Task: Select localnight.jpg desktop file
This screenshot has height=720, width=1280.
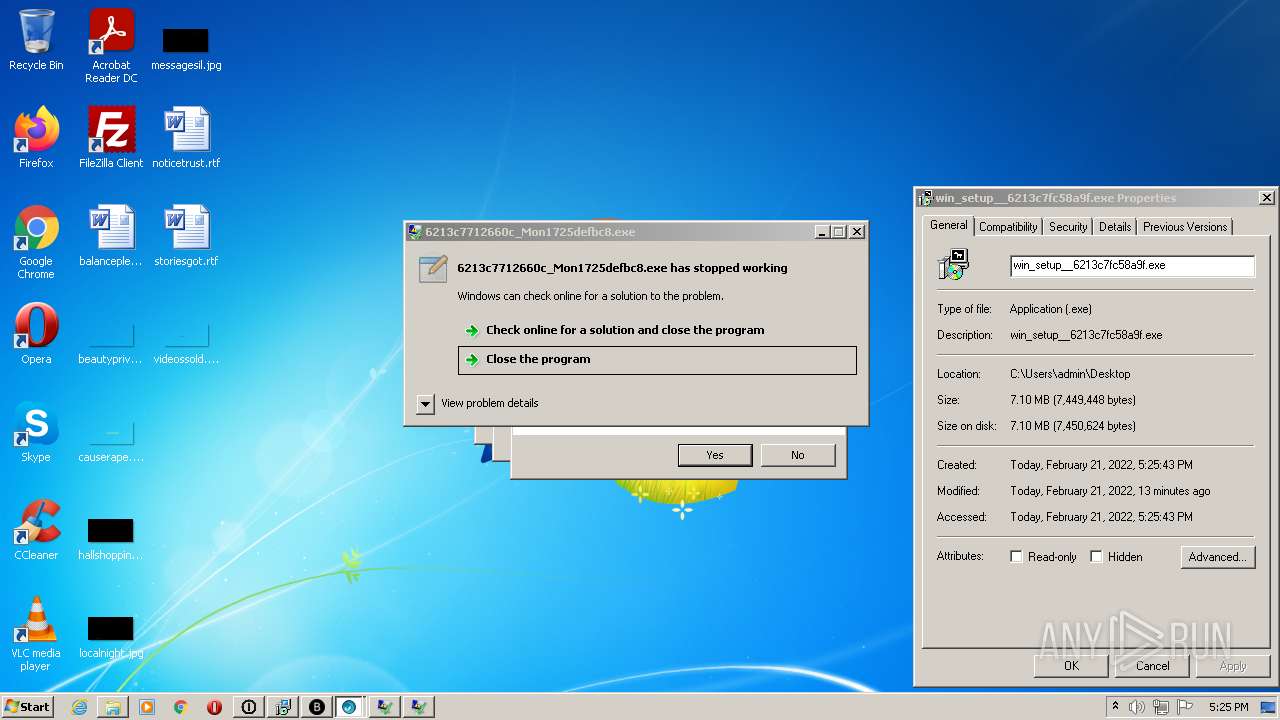Action: click(111, 636)
